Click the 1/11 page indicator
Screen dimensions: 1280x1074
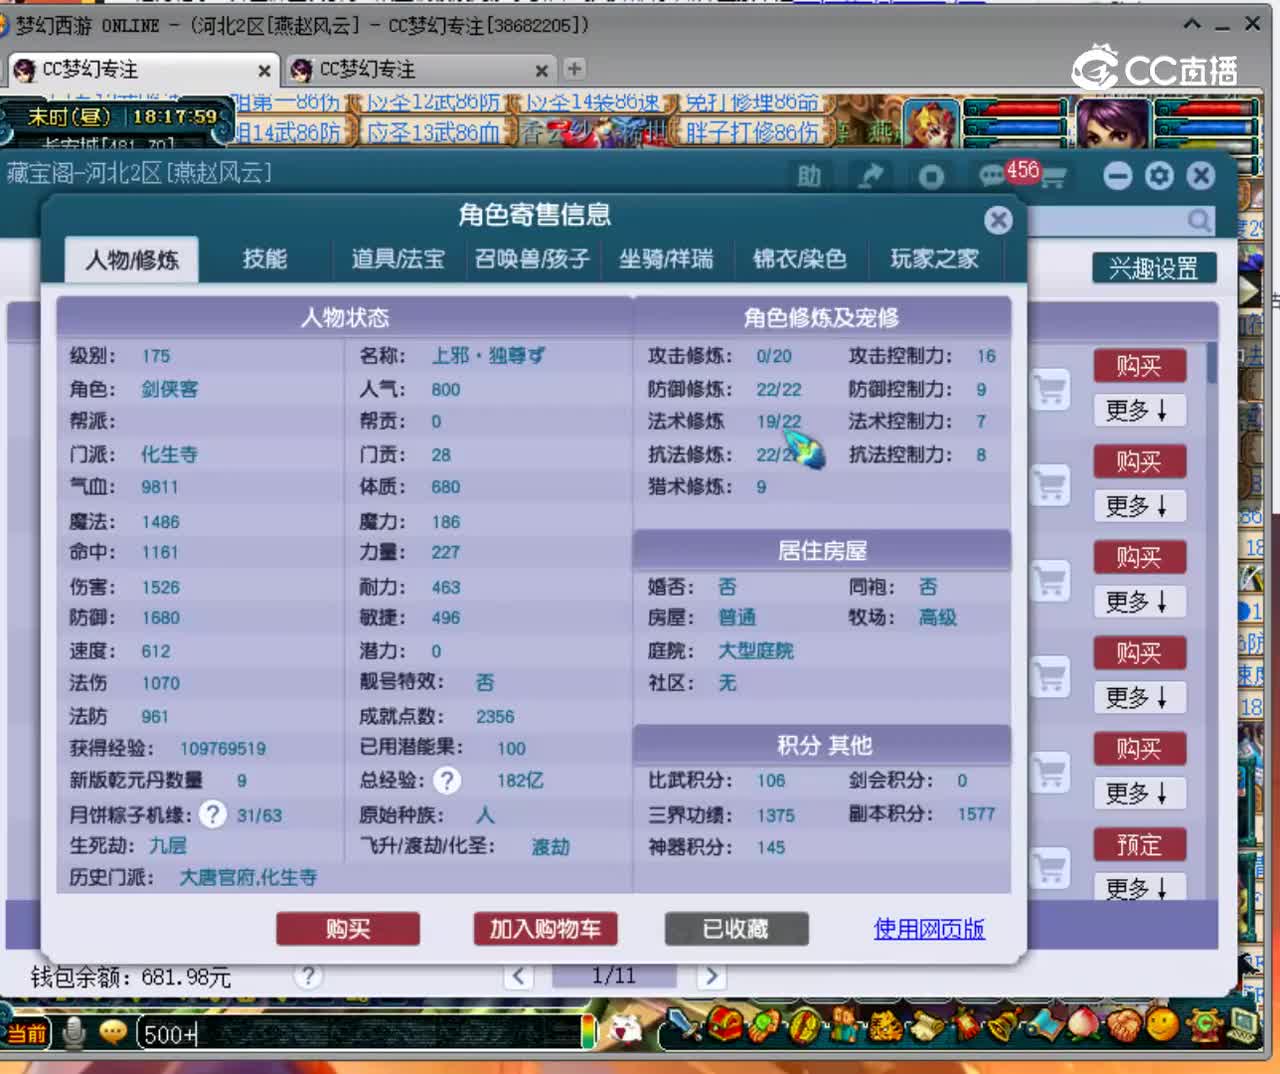tap(614, 975)
